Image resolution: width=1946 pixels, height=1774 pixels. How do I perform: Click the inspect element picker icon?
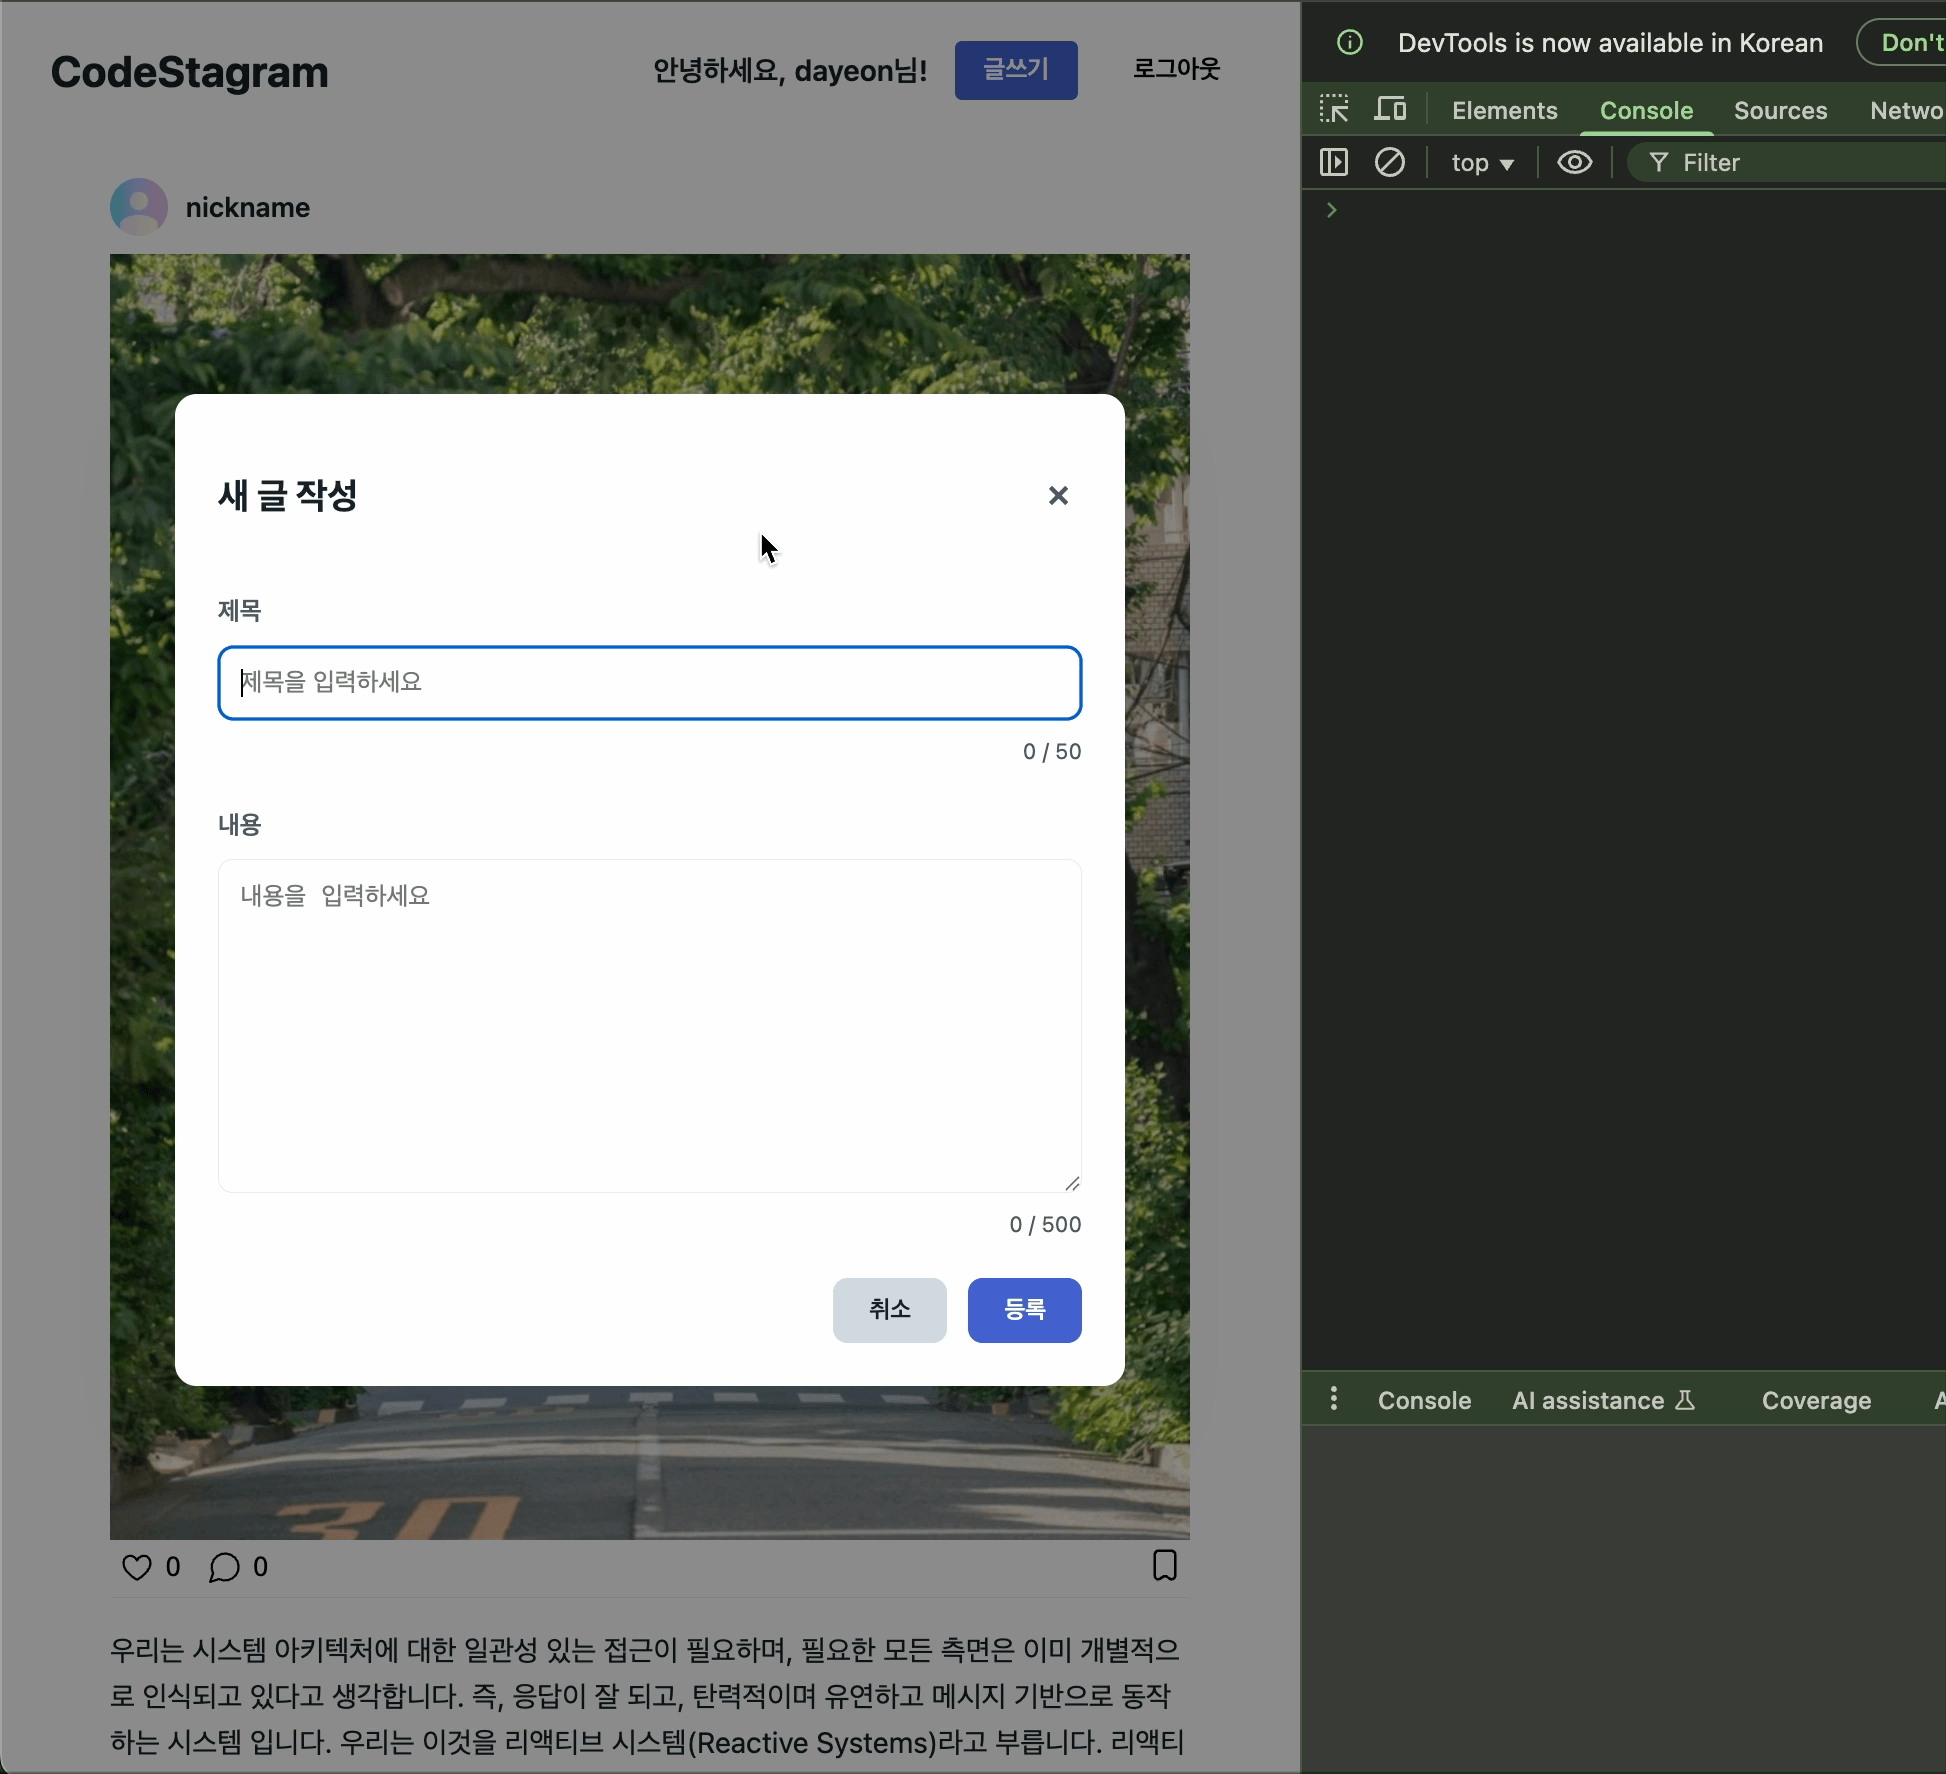pos(1334,109)
